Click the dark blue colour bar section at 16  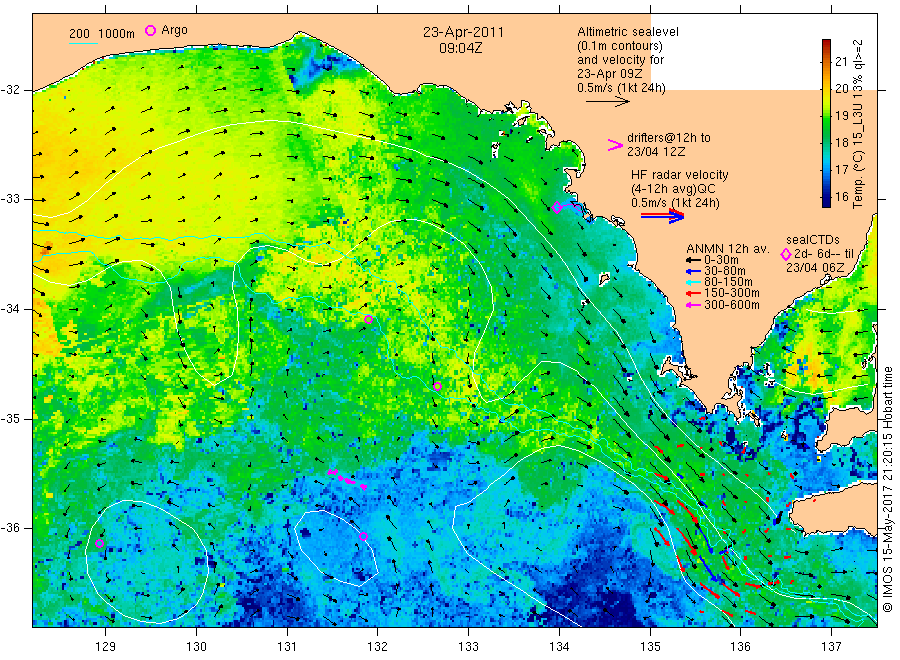827,196
